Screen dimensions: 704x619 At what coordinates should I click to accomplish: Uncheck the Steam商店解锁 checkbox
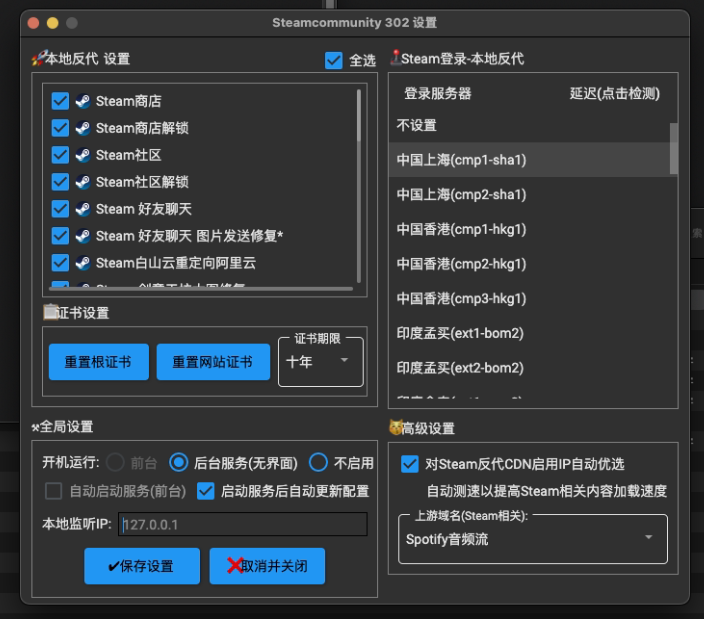(x=60, y=128)
